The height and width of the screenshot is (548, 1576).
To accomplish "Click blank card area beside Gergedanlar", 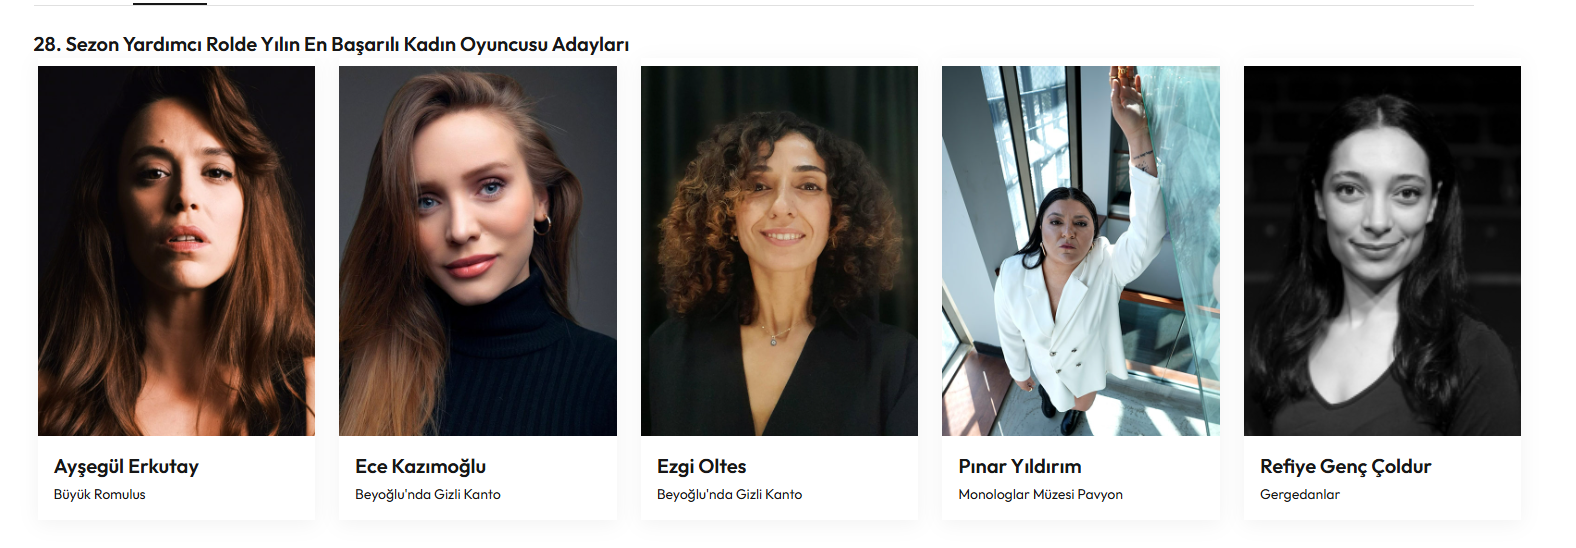I will coord(1430,495).
